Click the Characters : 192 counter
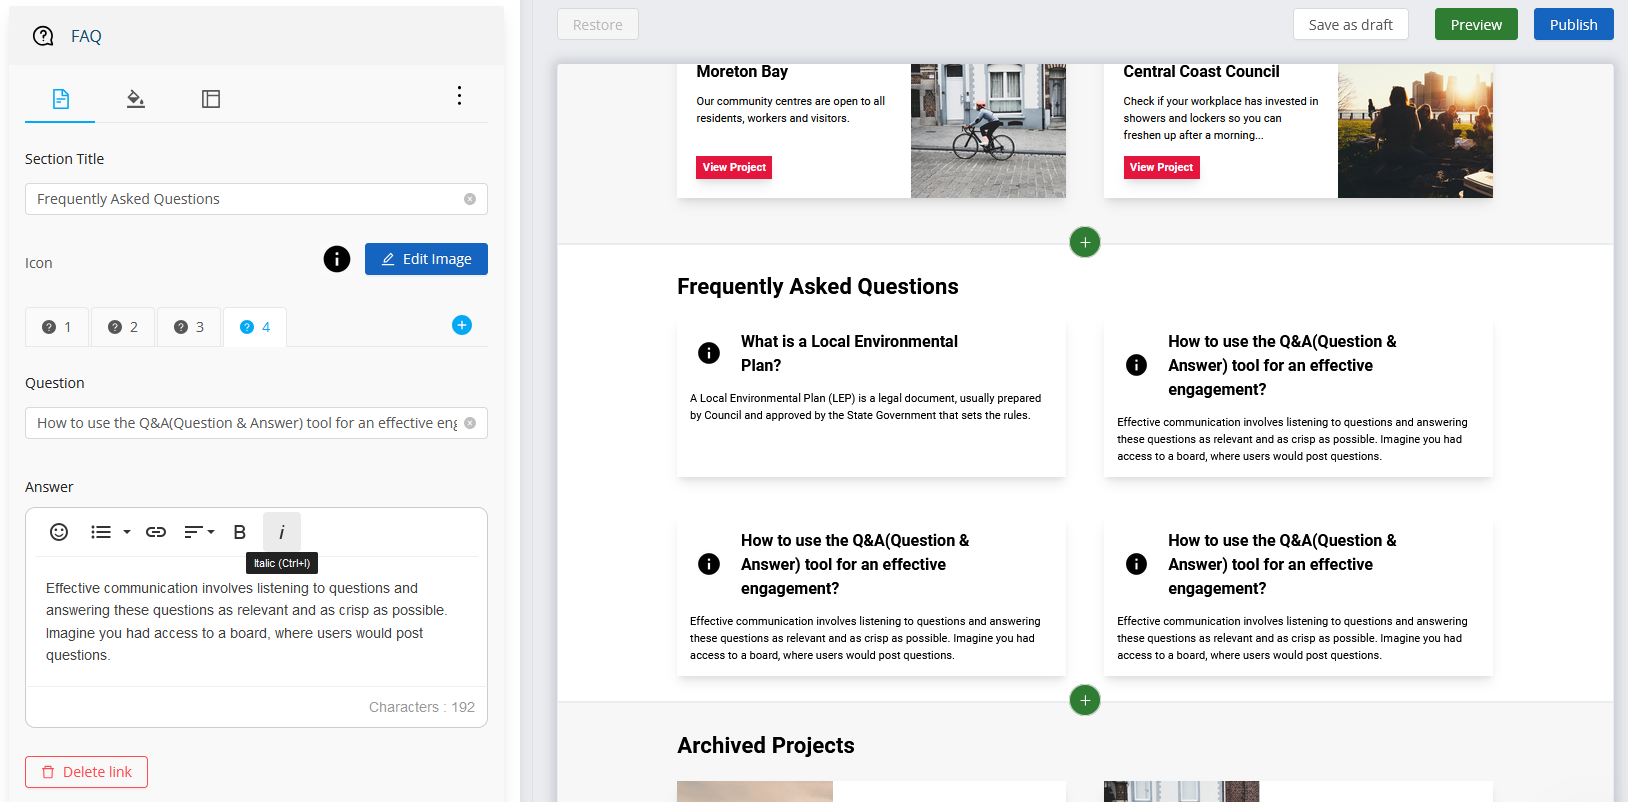This screenshot has height=802, width=1628. click(x=422, y=707)
